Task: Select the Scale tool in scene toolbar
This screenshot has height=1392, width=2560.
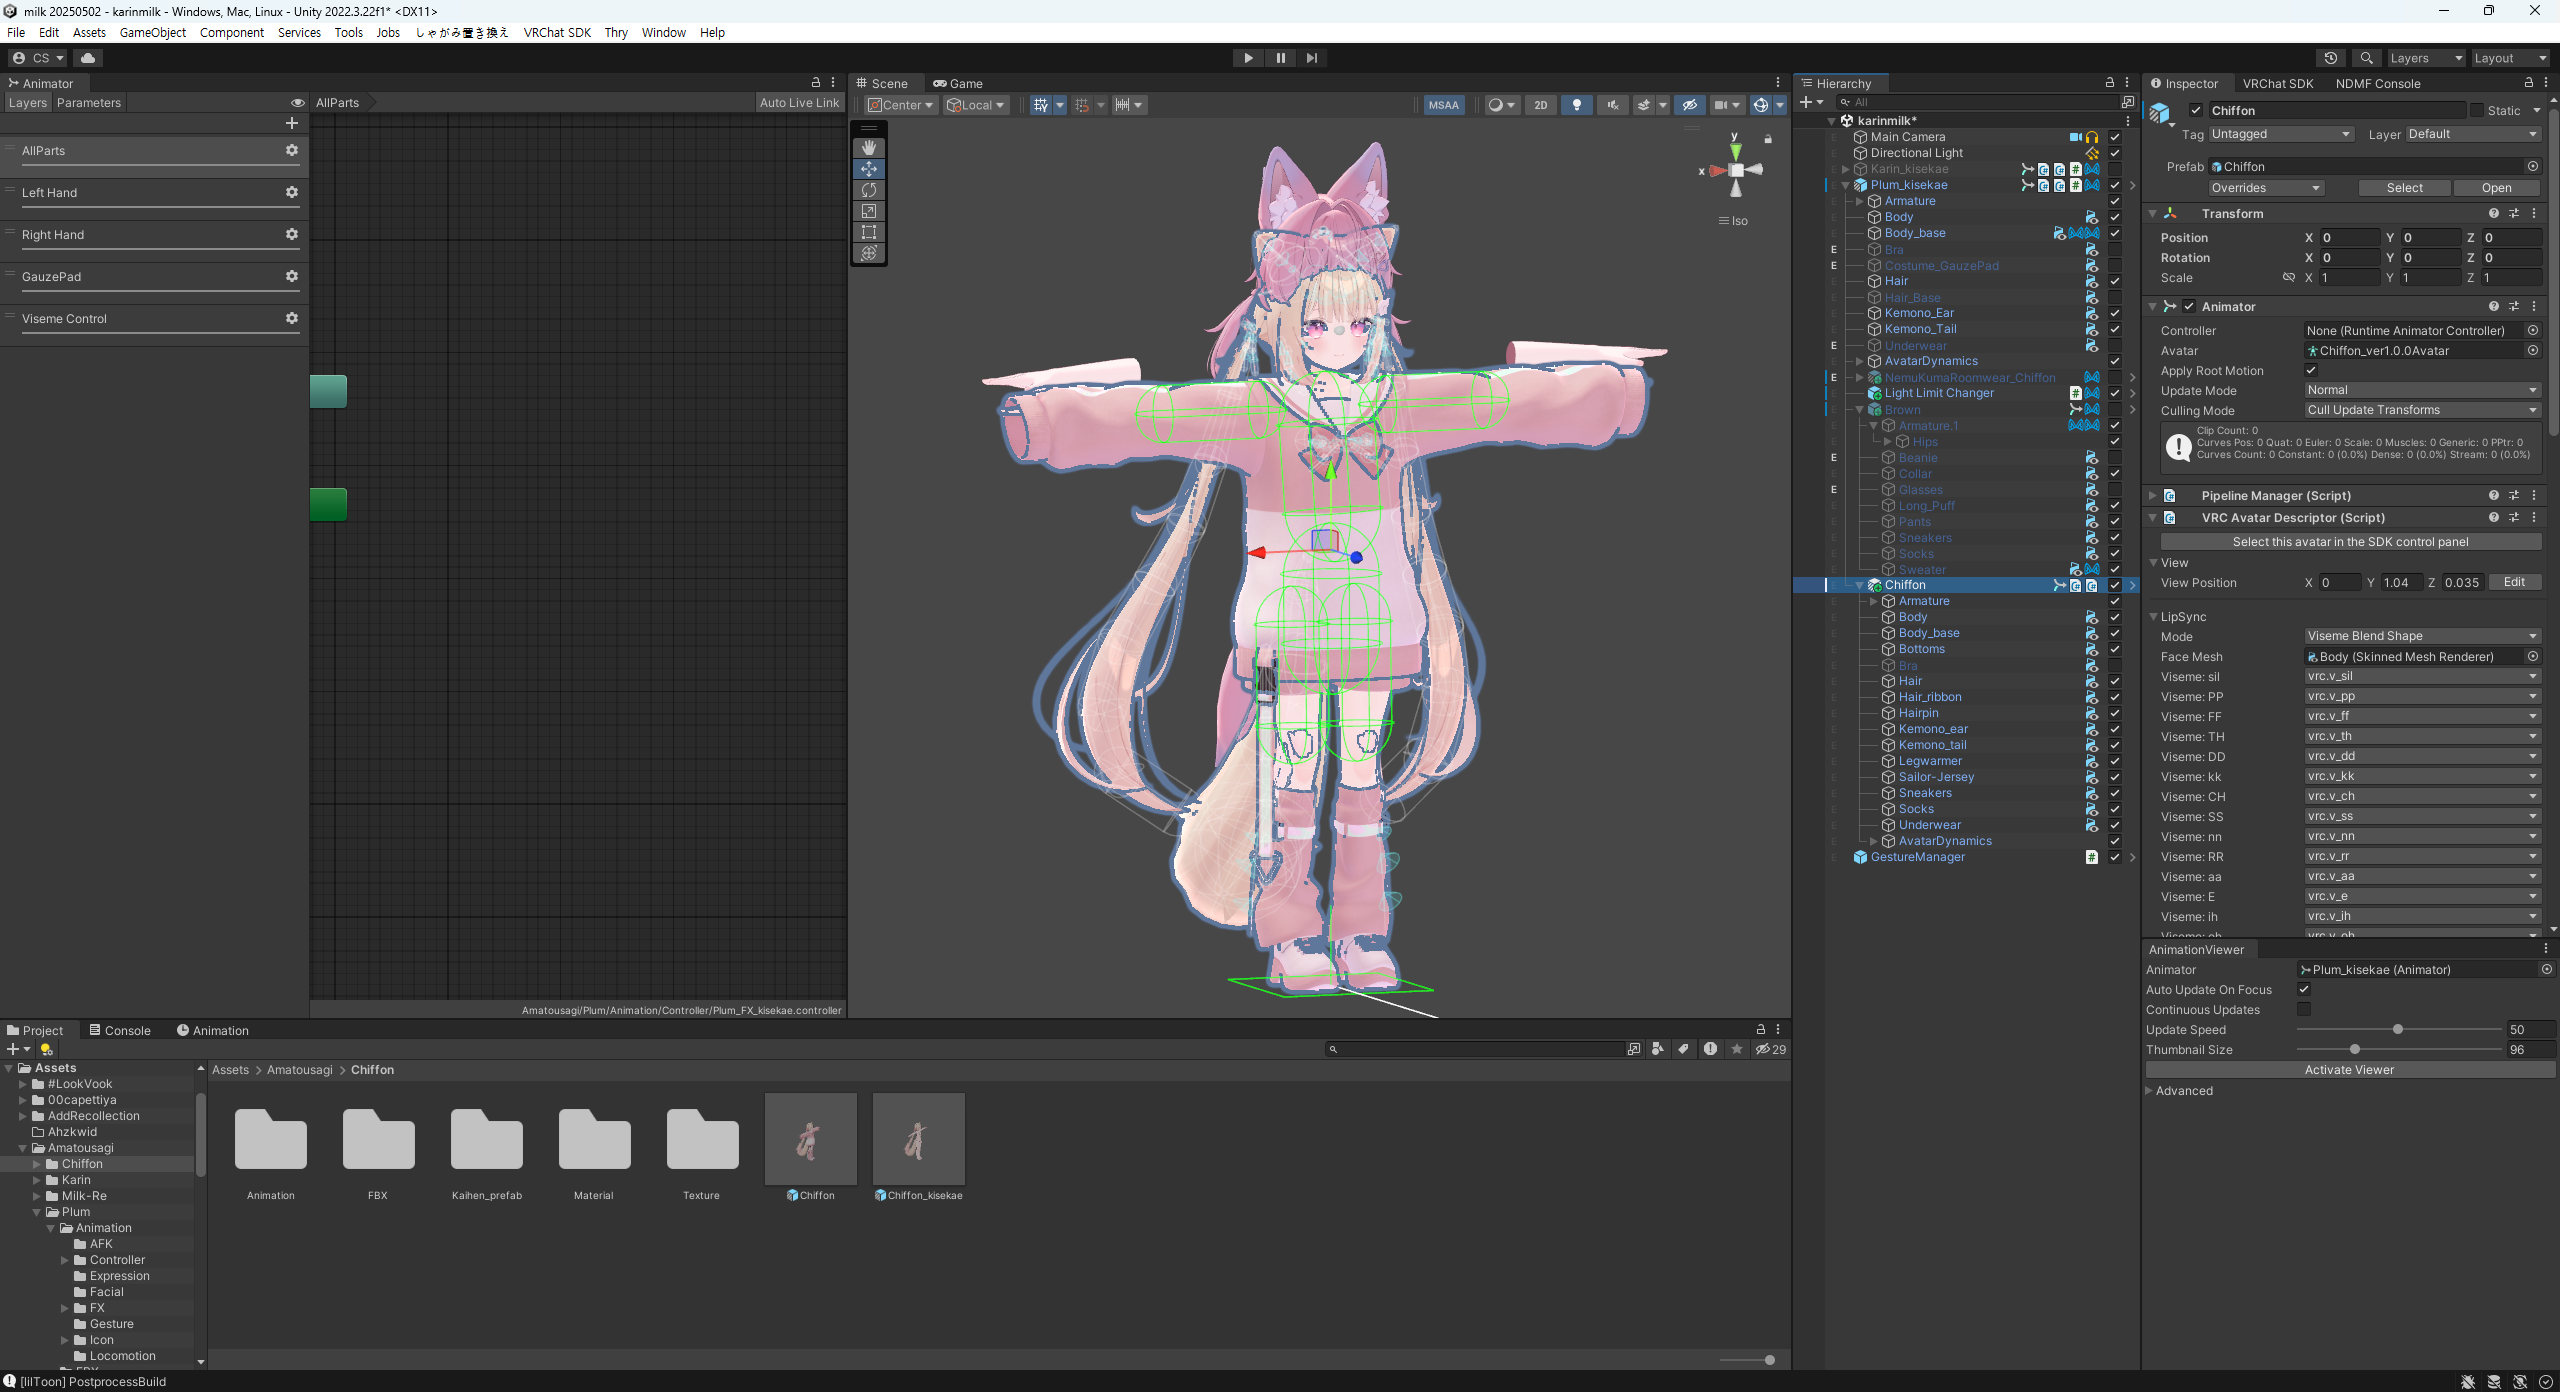Action: pos(868,211)
